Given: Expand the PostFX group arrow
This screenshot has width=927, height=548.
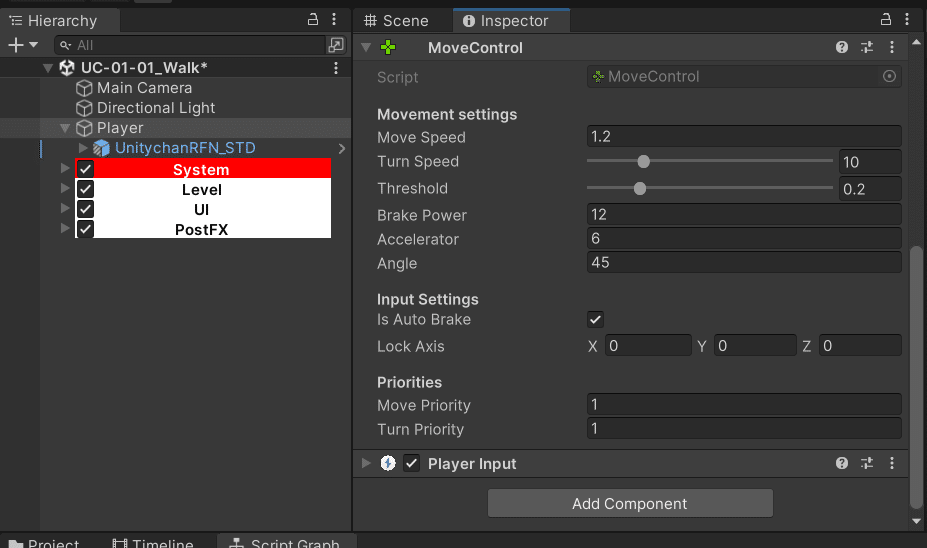Looking at the screenshot, I should point(65,228).
